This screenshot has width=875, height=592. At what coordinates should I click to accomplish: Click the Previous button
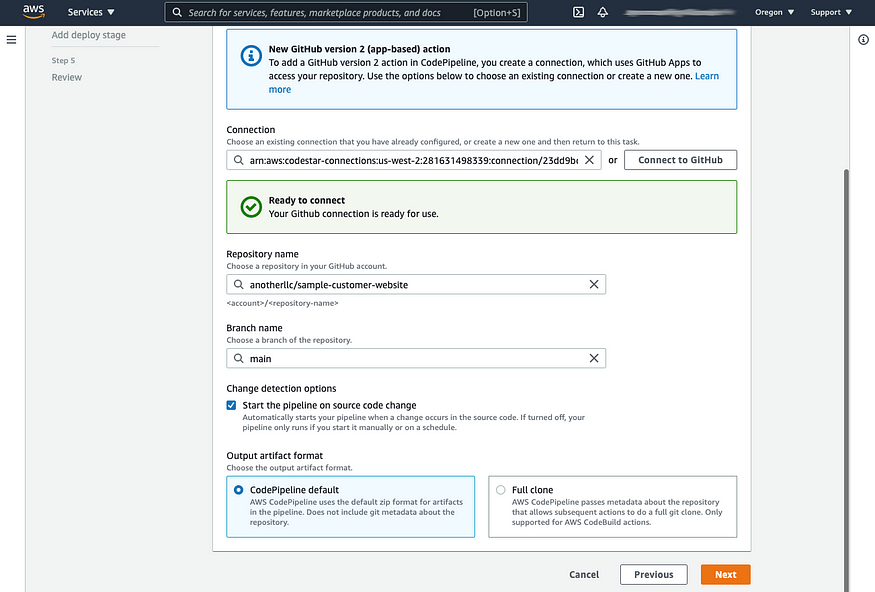tap(653, 574)
